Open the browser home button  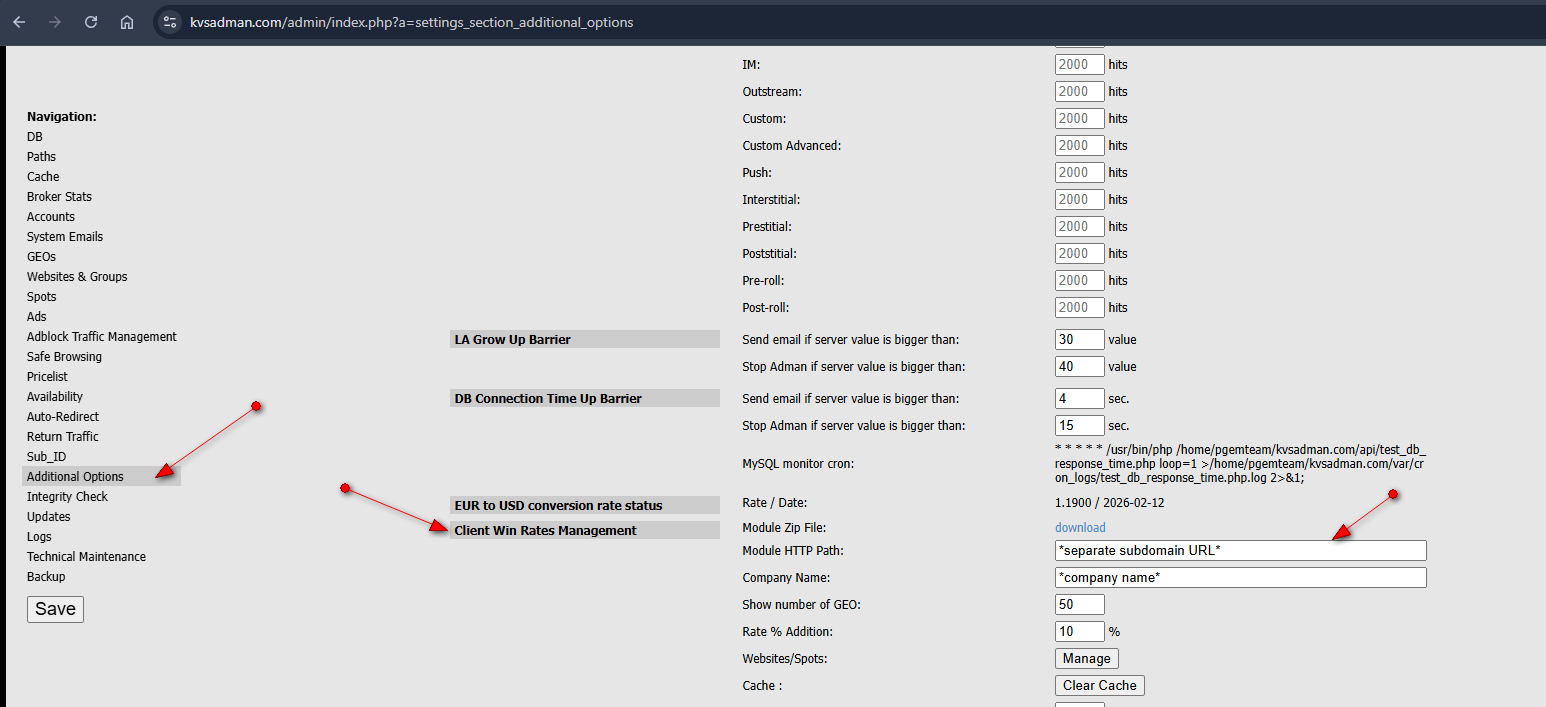point(127,21)
